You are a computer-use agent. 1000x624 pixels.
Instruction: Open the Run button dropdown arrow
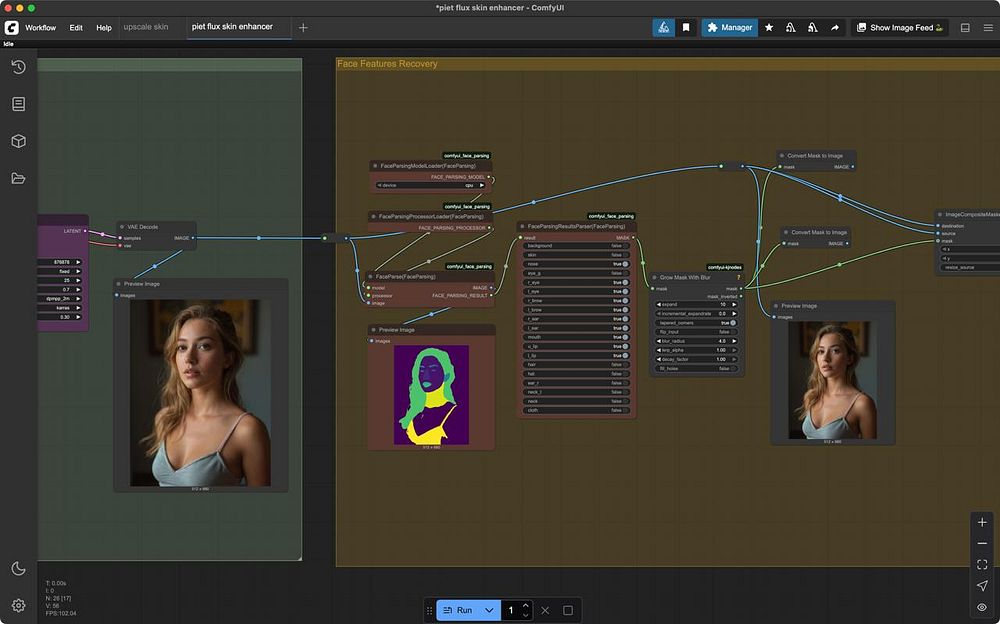click(x=489, y=610)
